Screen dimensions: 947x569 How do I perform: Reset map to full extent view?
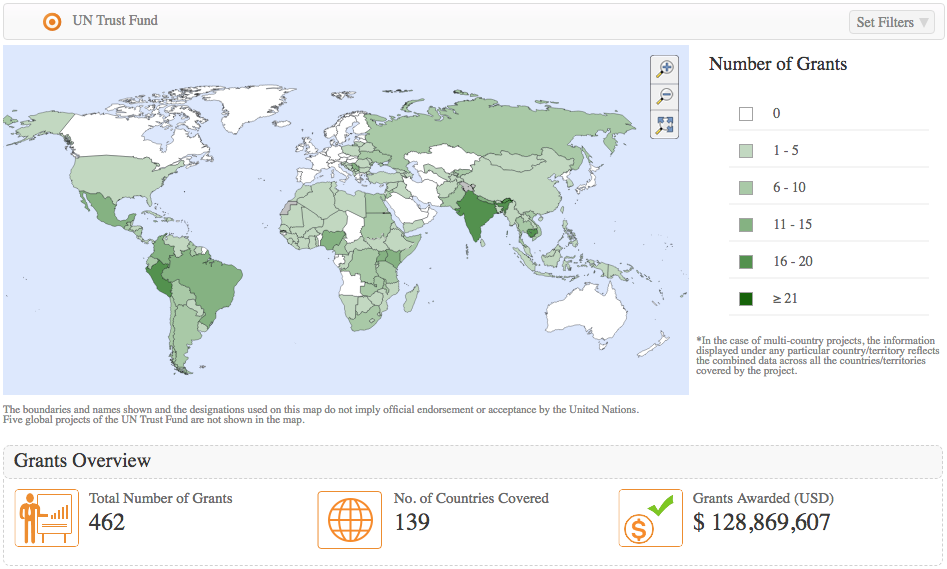tap(664, 125)
